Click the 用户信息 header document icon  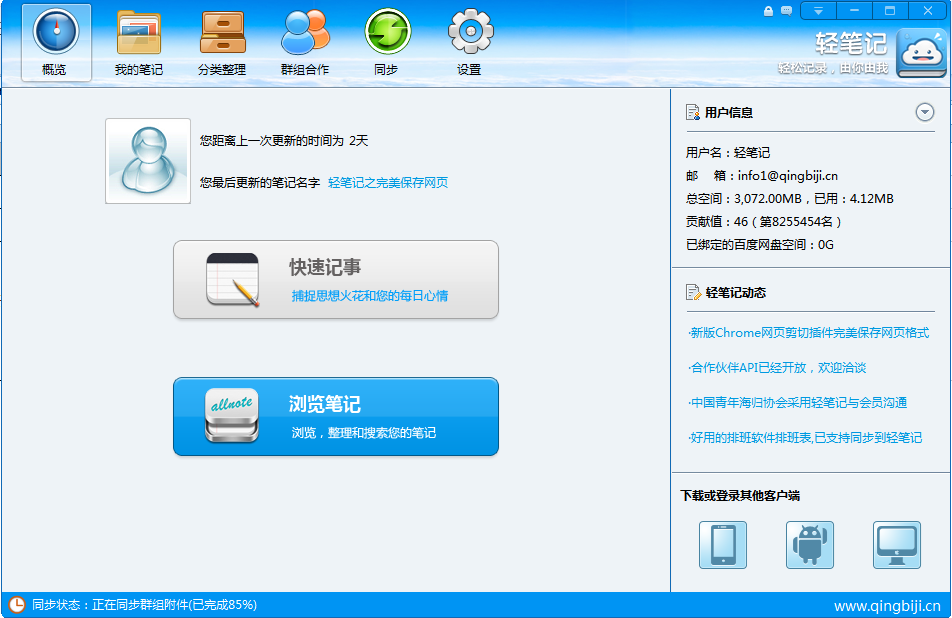coord(693,112)
